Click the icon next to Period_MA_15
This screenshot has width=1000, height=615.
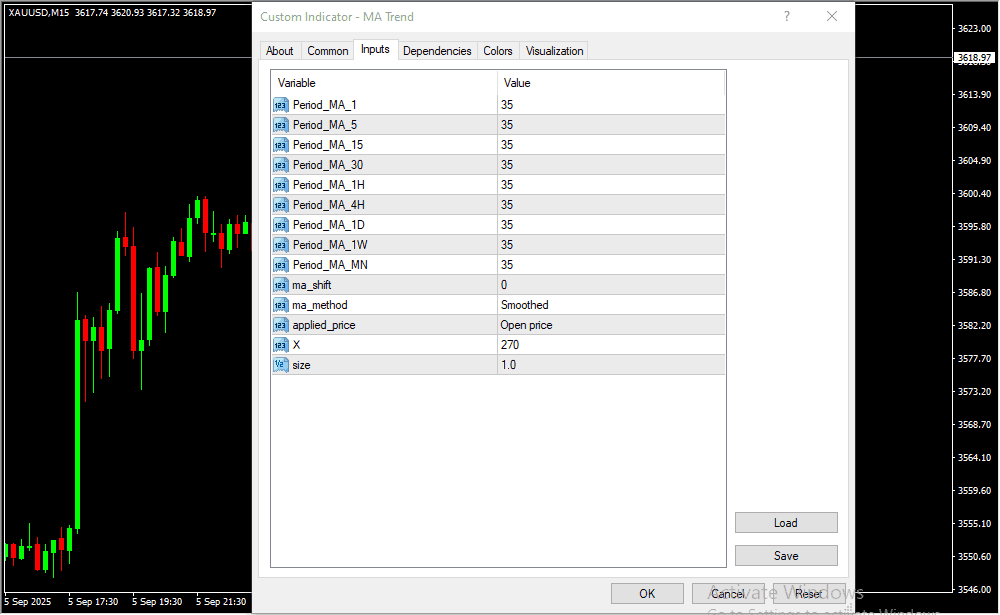click(280, 145)
